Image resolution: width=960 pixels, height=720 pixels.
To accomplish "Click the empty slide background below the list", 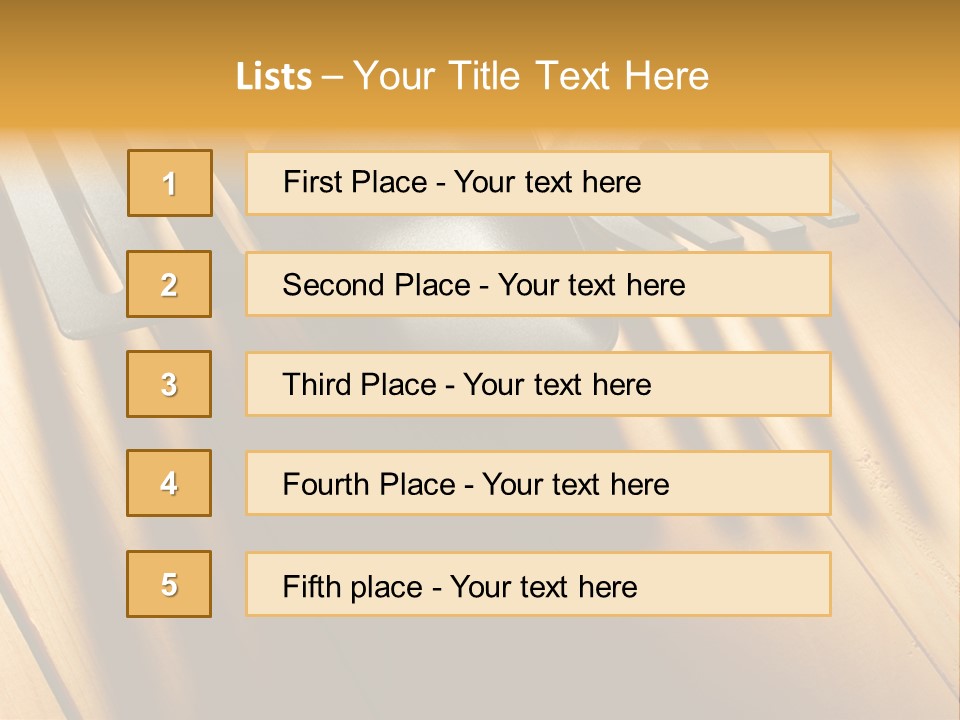I will (480, 670).
